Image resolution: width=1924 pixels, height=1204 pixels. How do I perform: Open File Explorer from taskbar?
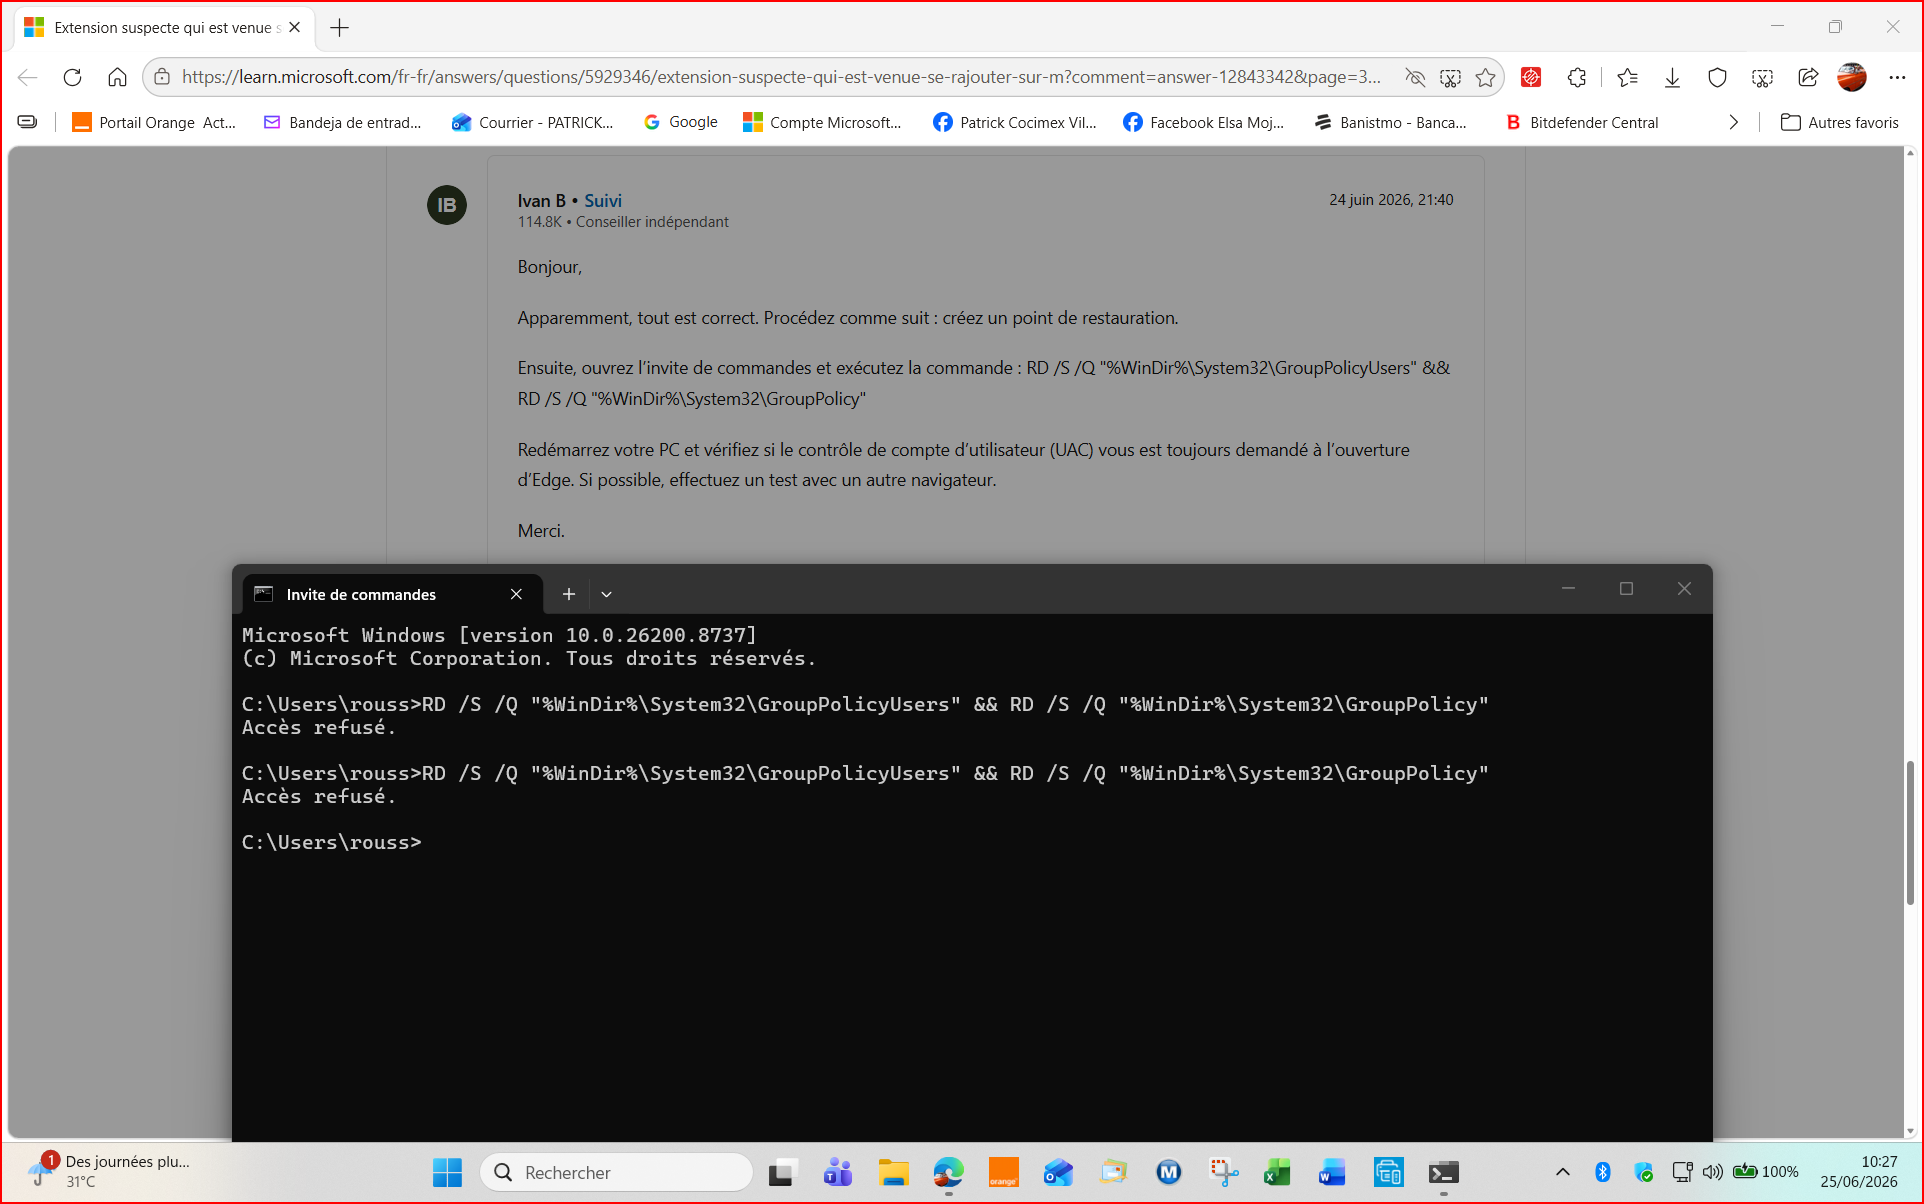(x=893, y=1172)
